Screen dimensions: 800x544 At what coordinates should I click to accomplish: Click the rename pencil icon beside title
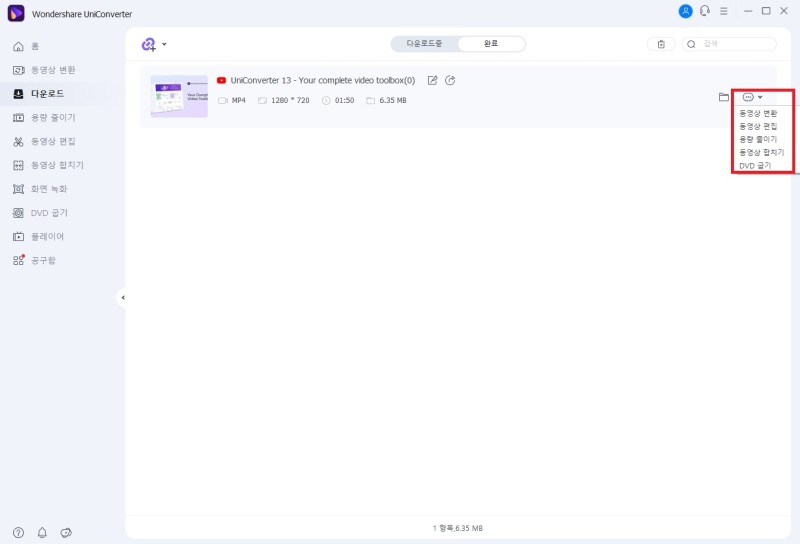pyautogui.click(x=432, y=81)
